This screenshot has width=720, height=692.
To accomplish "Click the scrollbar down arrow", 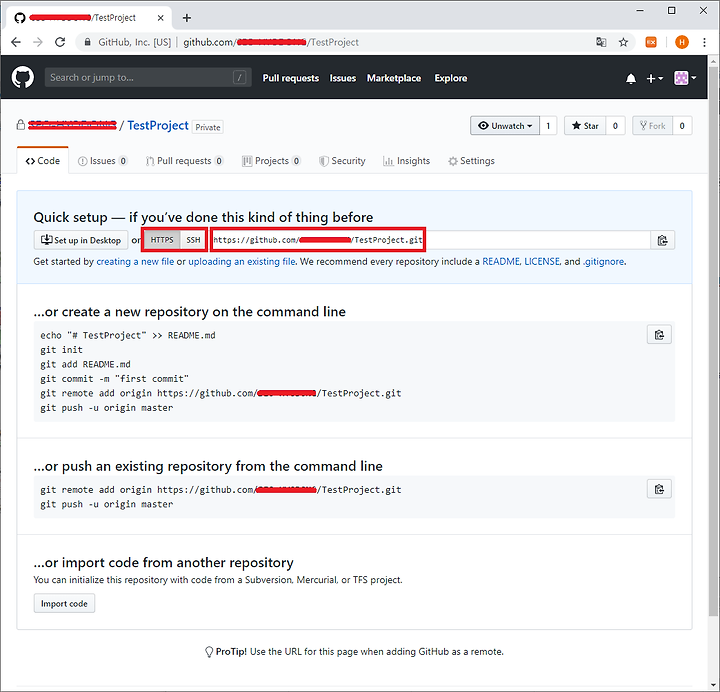I will point(713,686).
